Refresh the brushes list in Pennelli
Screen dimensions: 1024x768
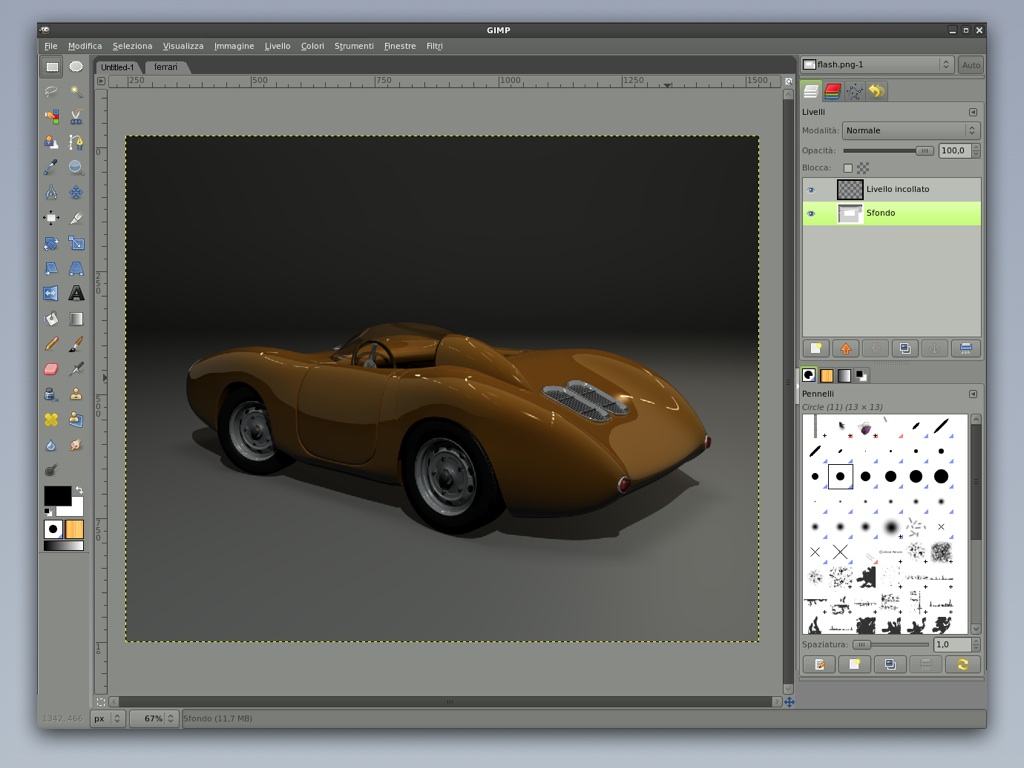coord(962,664)
